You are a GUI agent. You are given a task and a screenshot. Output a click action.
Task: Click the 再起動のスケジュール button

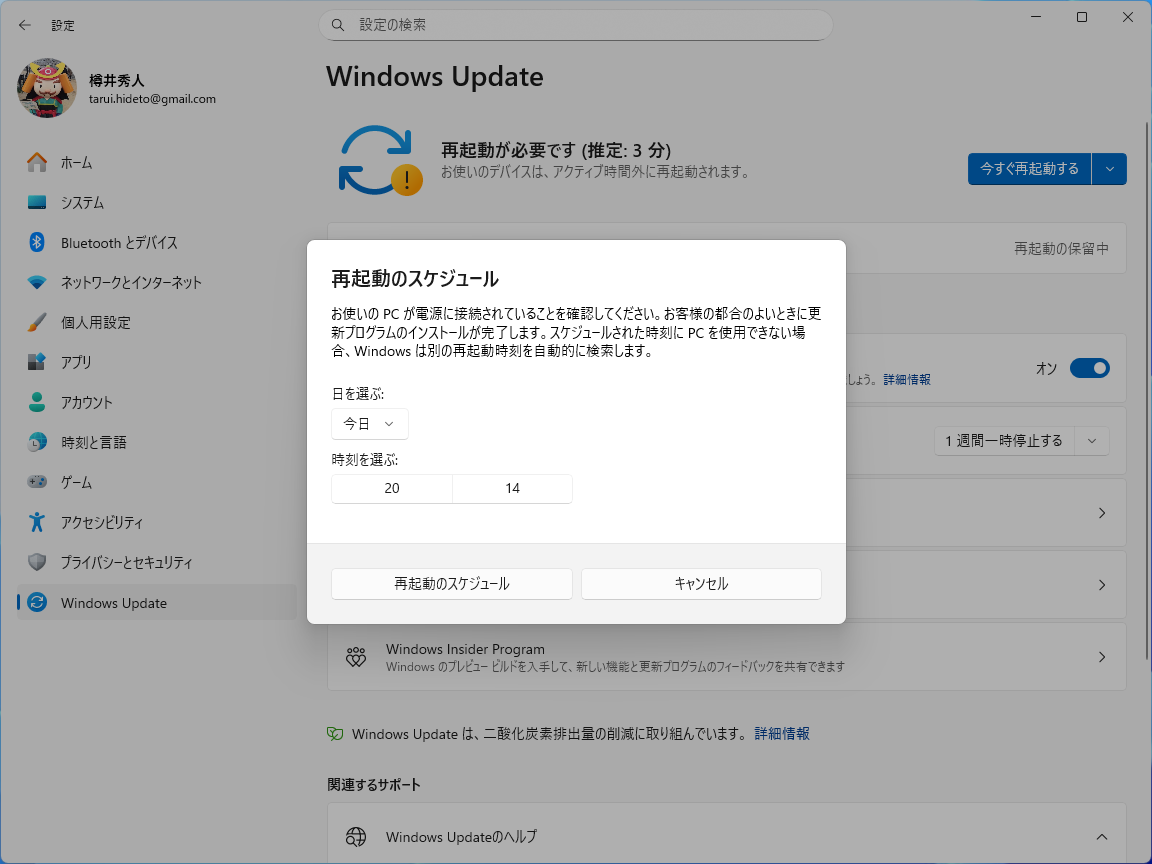pos(451,584)
